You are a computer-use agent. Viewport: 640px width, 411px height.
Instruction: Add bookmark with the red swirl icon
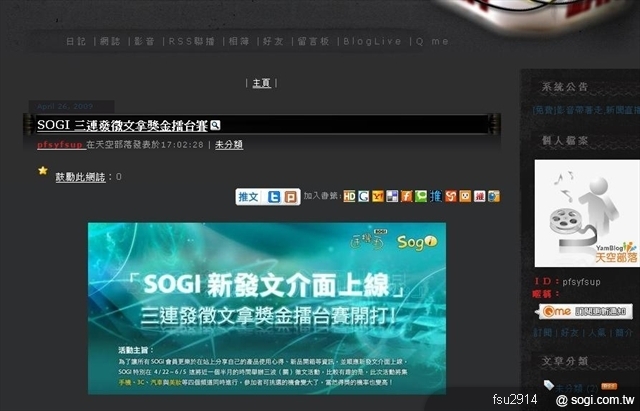pos(451,196)
